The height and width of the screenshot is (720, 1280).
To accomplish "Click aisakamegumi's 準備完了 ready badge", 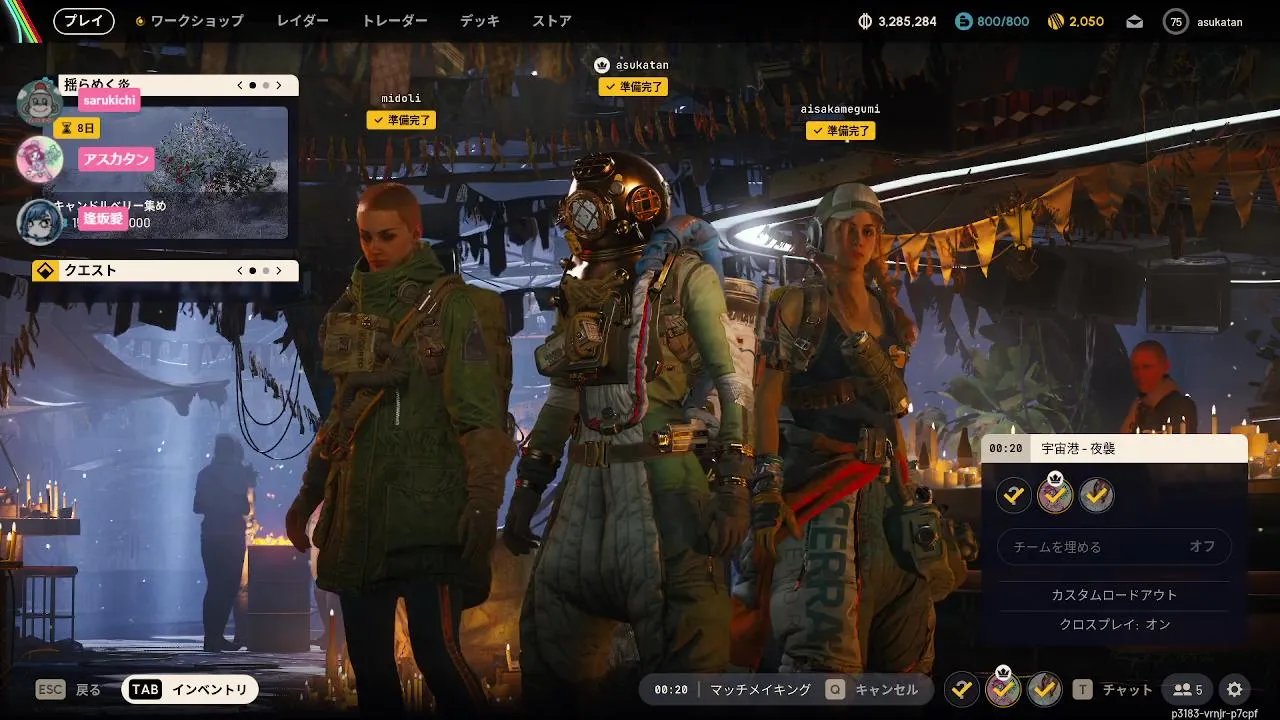I will [841, 131].
